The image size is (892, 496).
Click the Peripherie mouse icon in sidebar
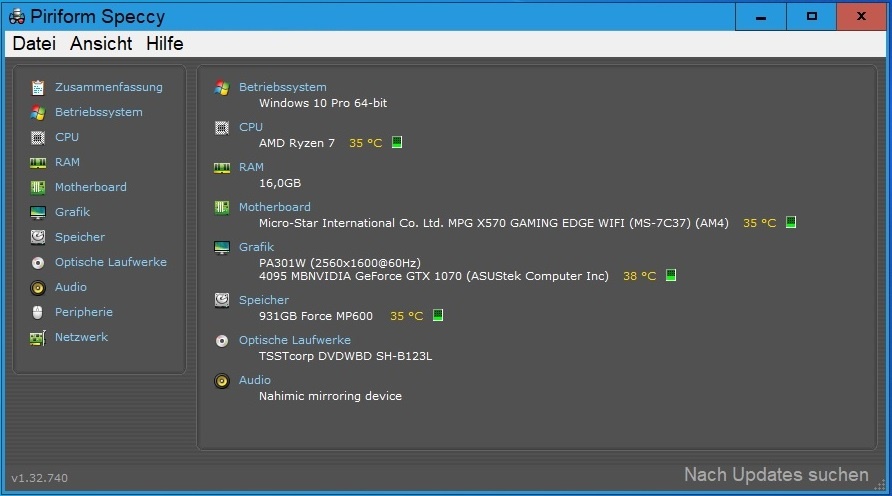click(38, 312)
